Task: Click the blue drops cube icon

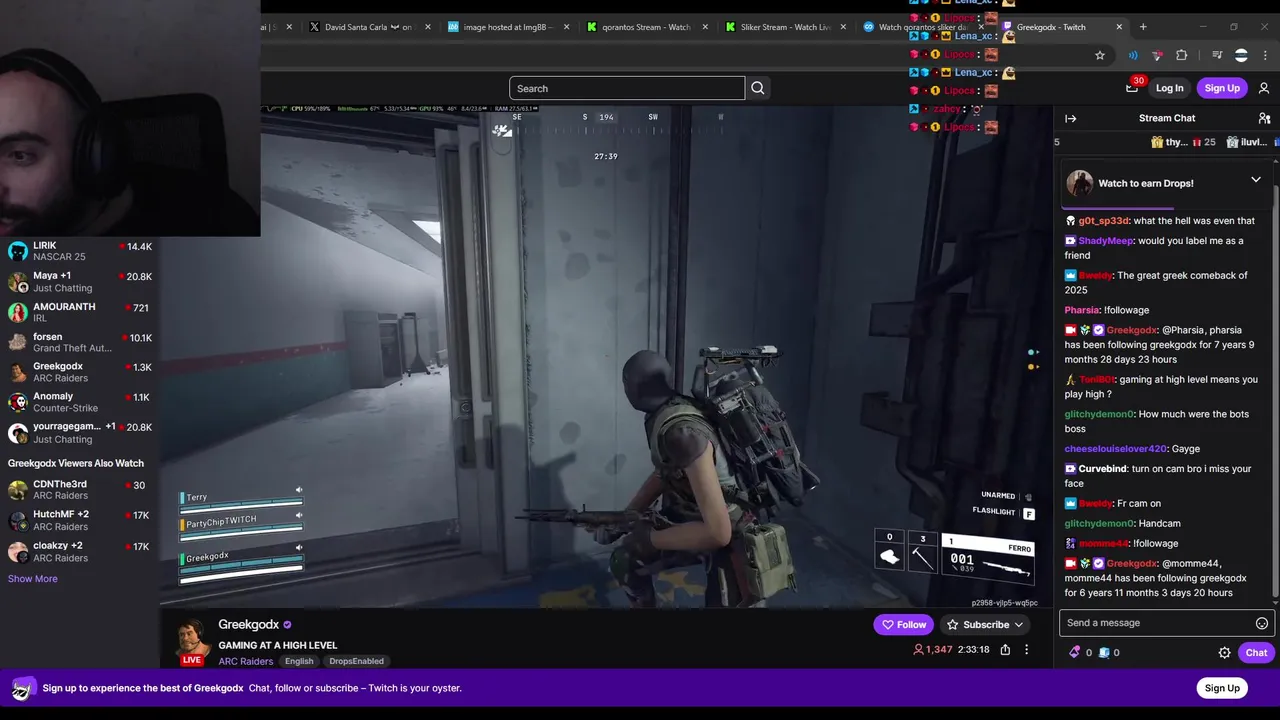Action: [x=1104, y=652]
